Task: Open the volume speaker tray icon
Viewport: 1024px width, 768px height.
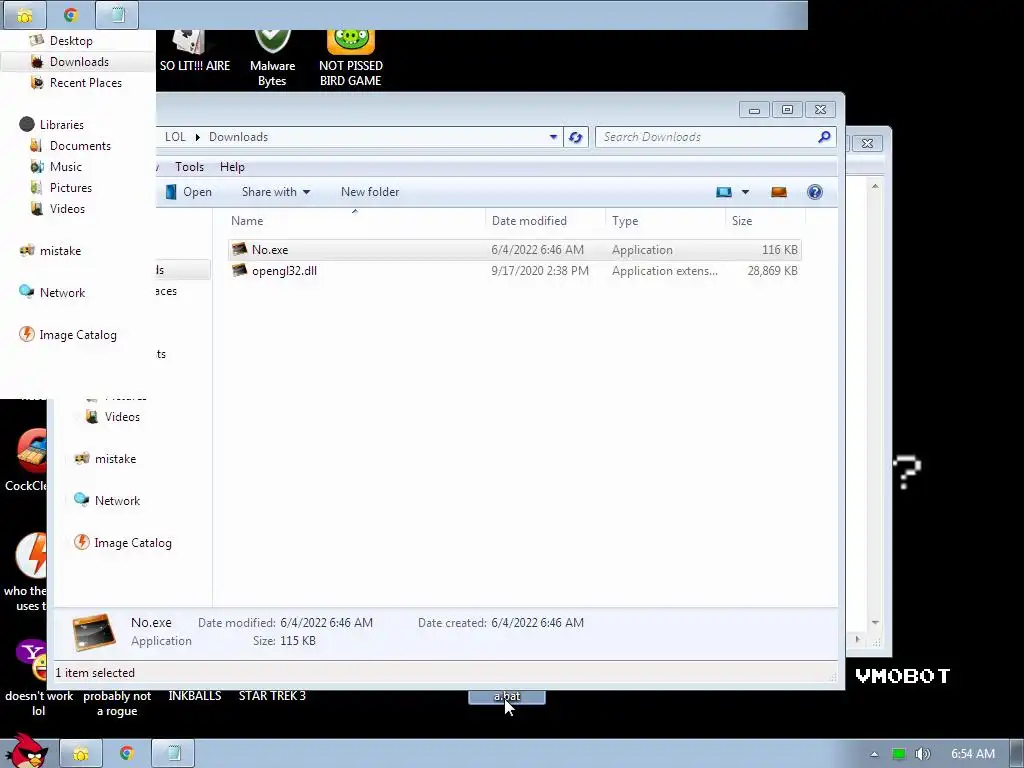Action: [x=922, y=754]
